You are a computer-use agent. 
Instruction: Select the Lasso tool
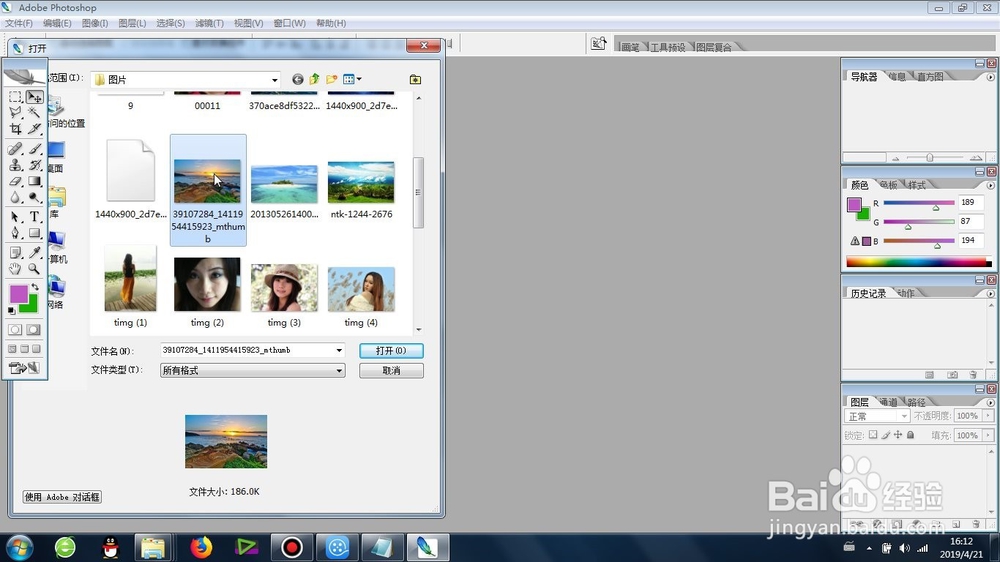tap(15, 113)
